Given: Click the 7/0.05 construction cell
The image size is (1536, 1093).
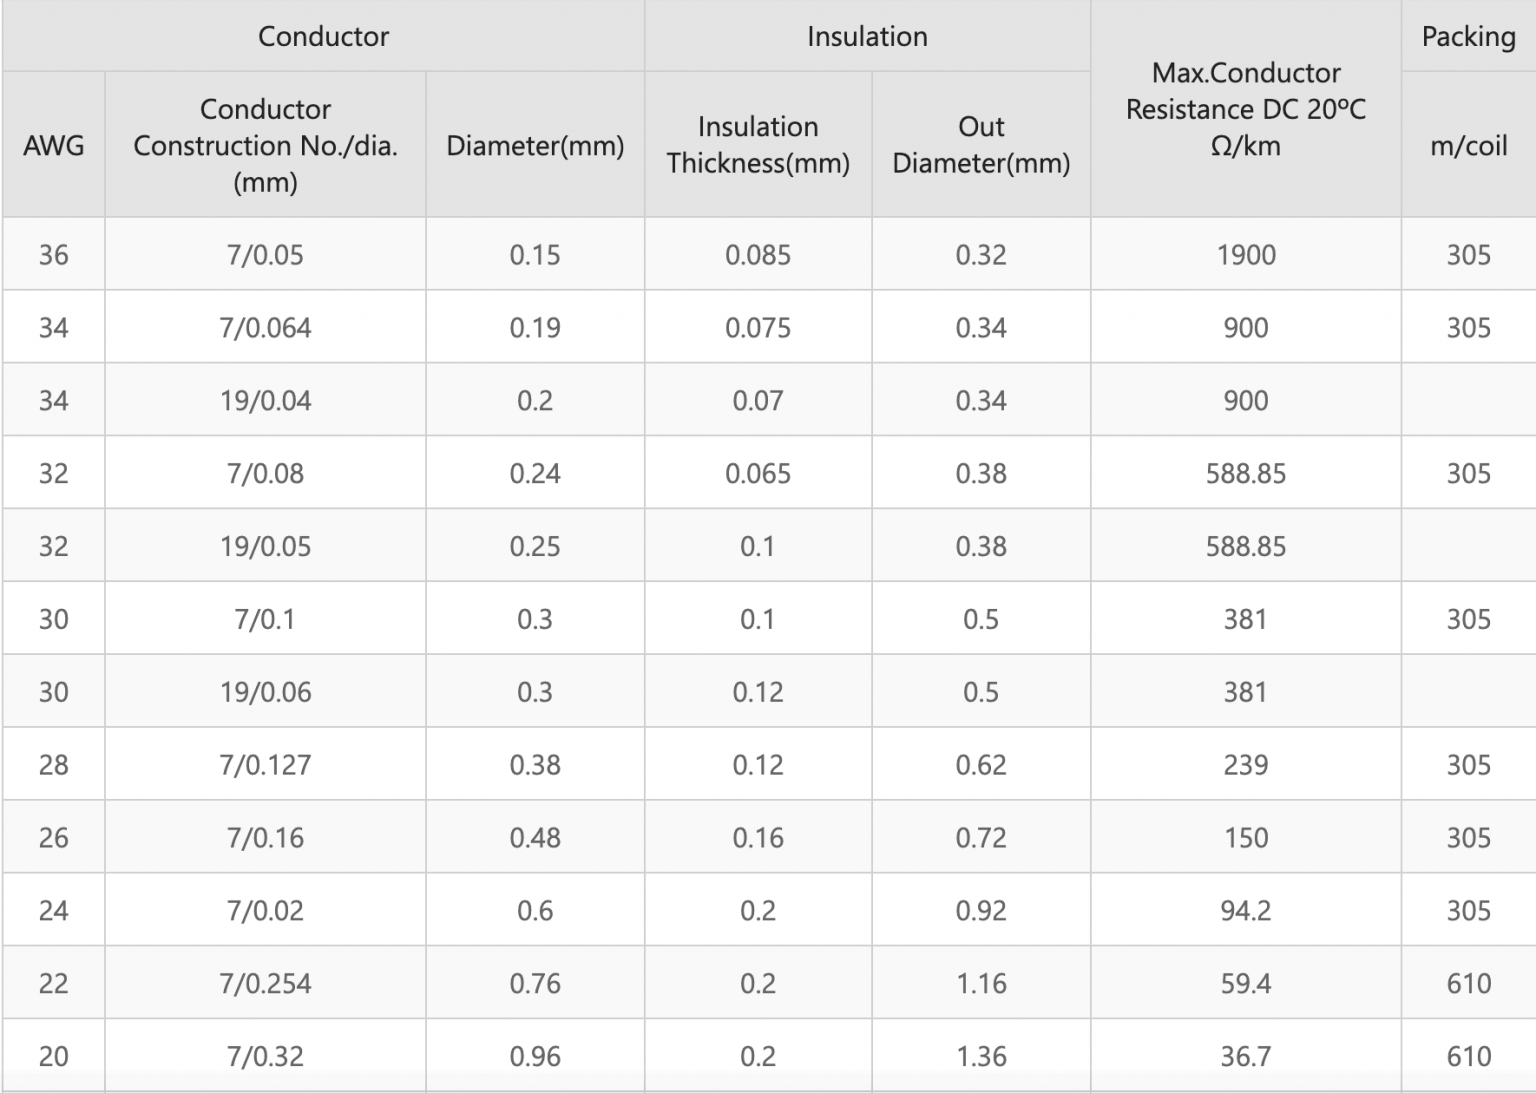Looking at the screenshot, I should coord(265,255).
